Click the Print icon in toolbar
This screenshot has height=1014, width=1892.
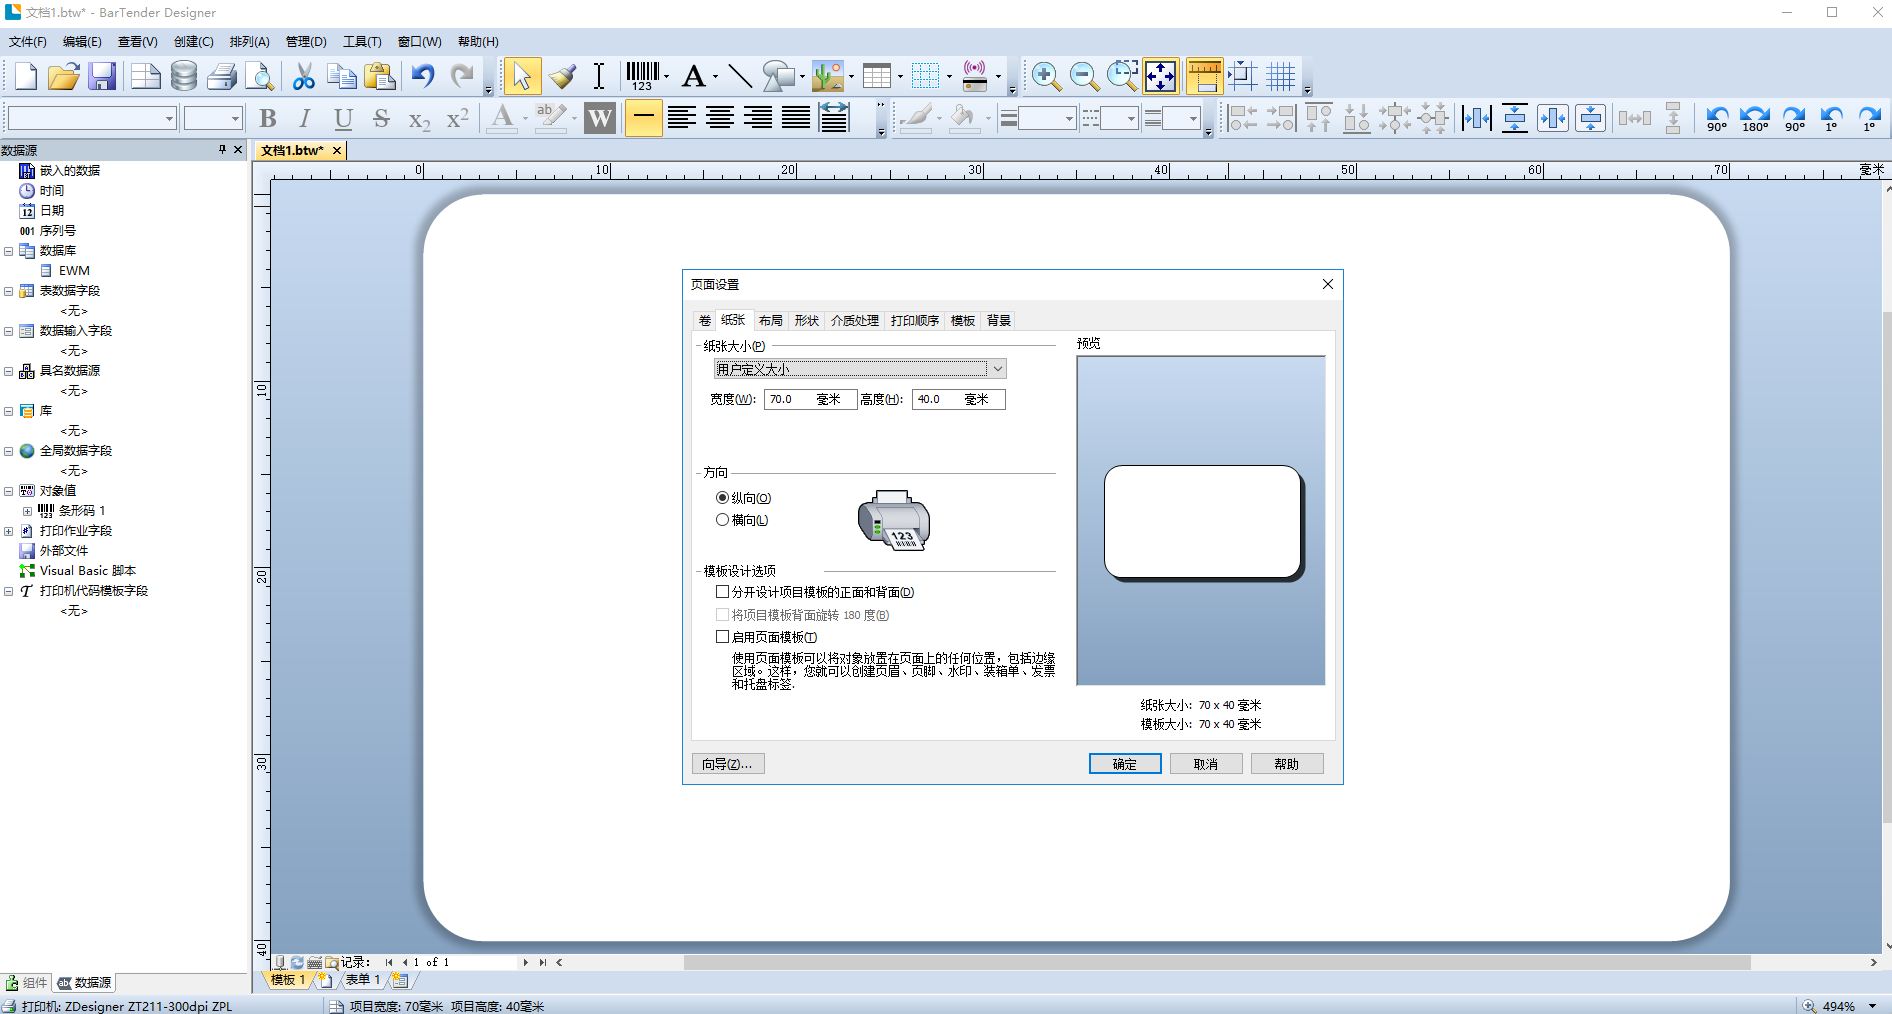(x=222, y=76)
